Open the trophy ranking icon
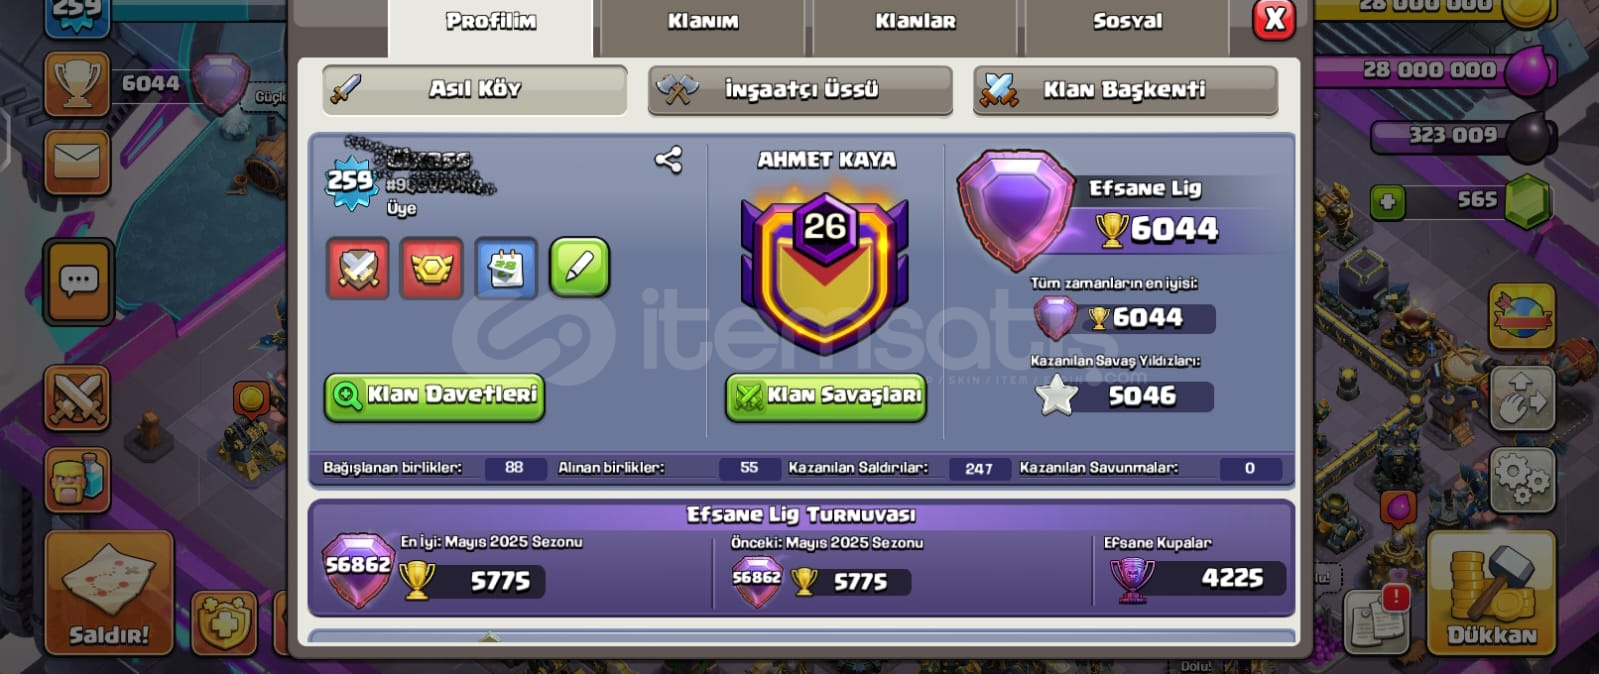1599x674 pixels. pos(77,85)
